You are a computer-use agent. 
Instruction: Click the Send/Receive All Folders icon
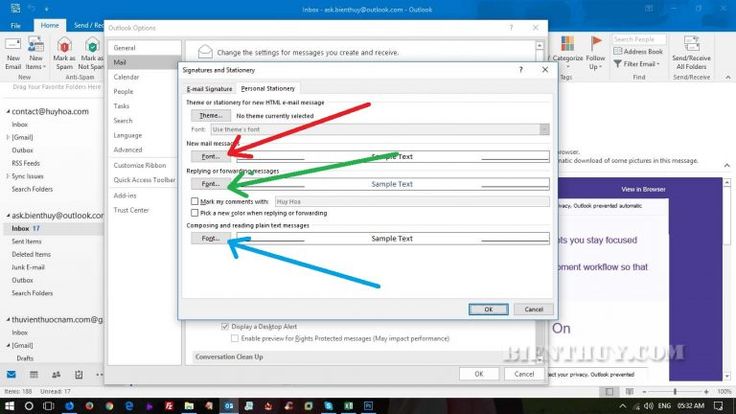tap(691, 44)
